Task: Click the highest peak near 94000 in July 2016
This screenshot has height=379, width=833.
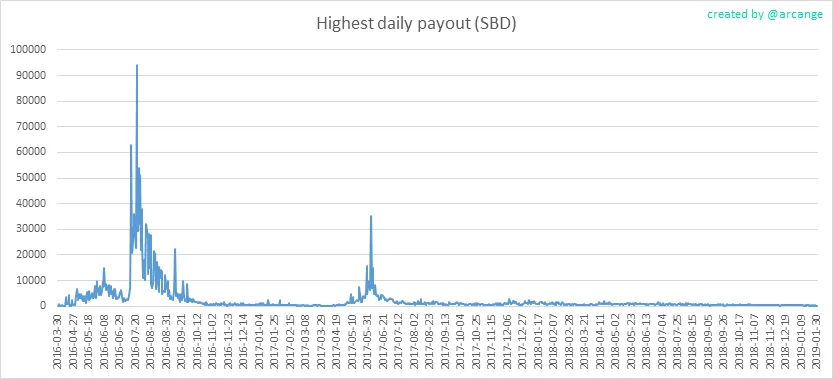Action: click(137, 65)
